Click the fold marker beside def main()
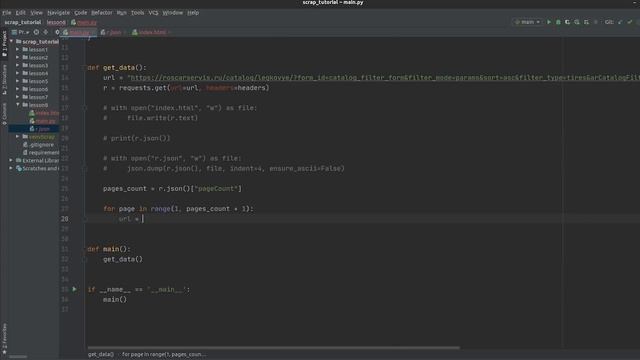Viewport: 640px width, 360px height. click(85, 249)
